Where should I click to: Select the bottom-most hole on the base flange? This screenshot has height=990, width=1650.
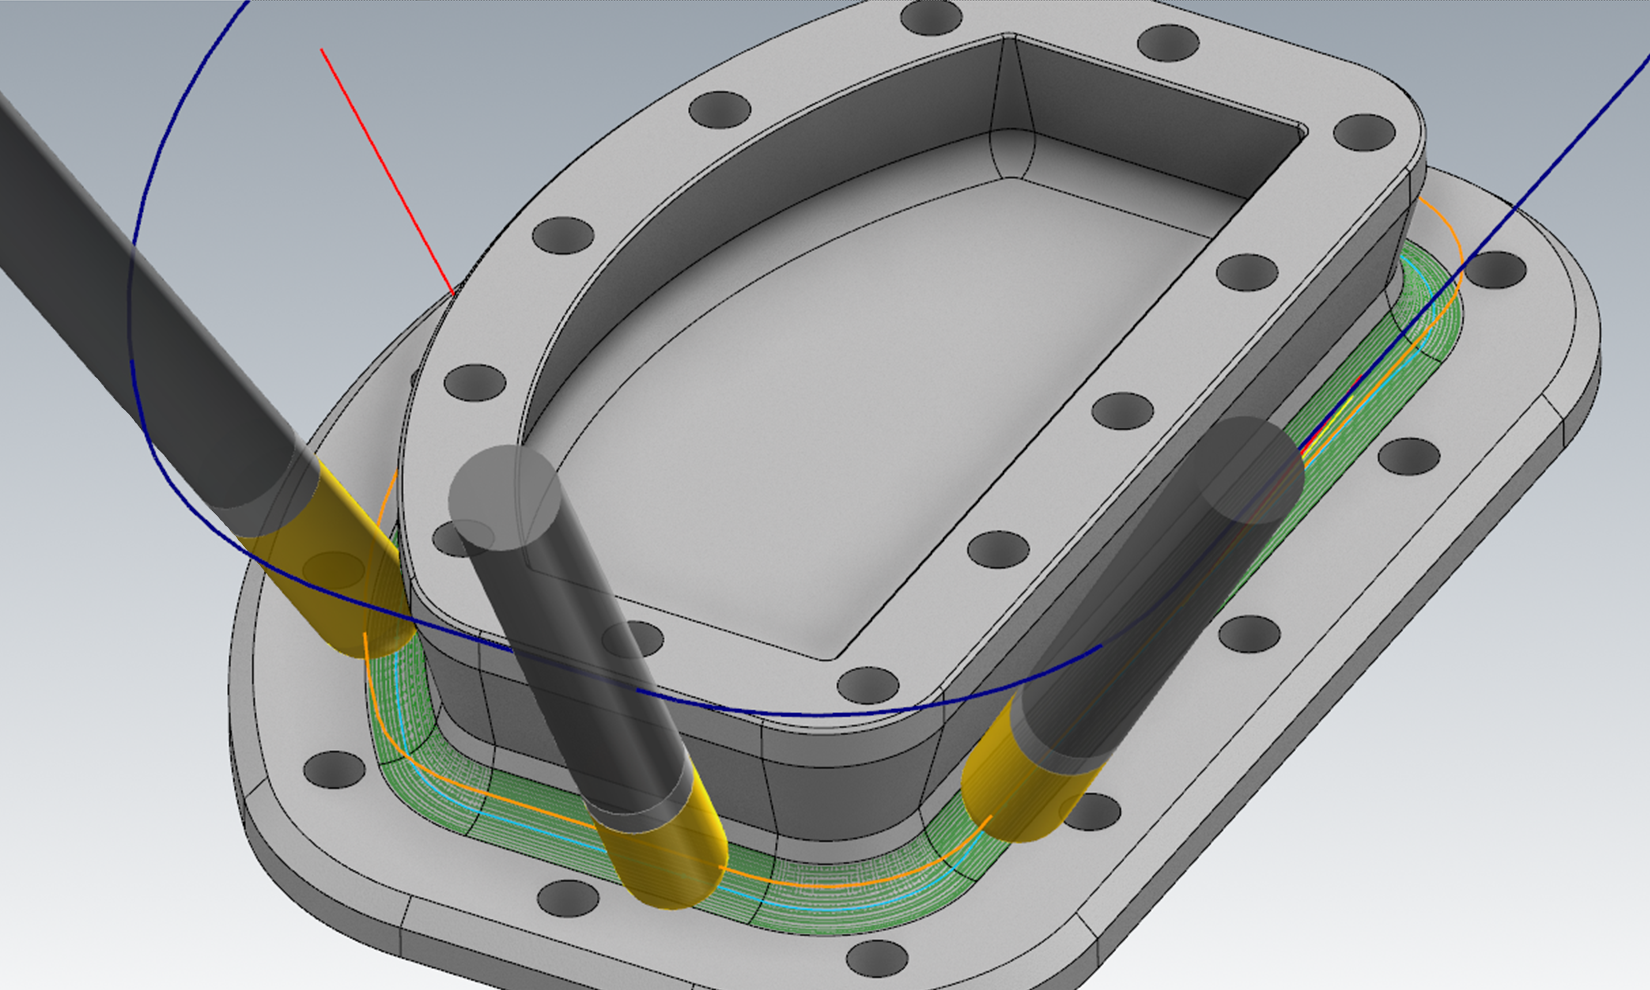pyautogui.click(x=876, y=957)
